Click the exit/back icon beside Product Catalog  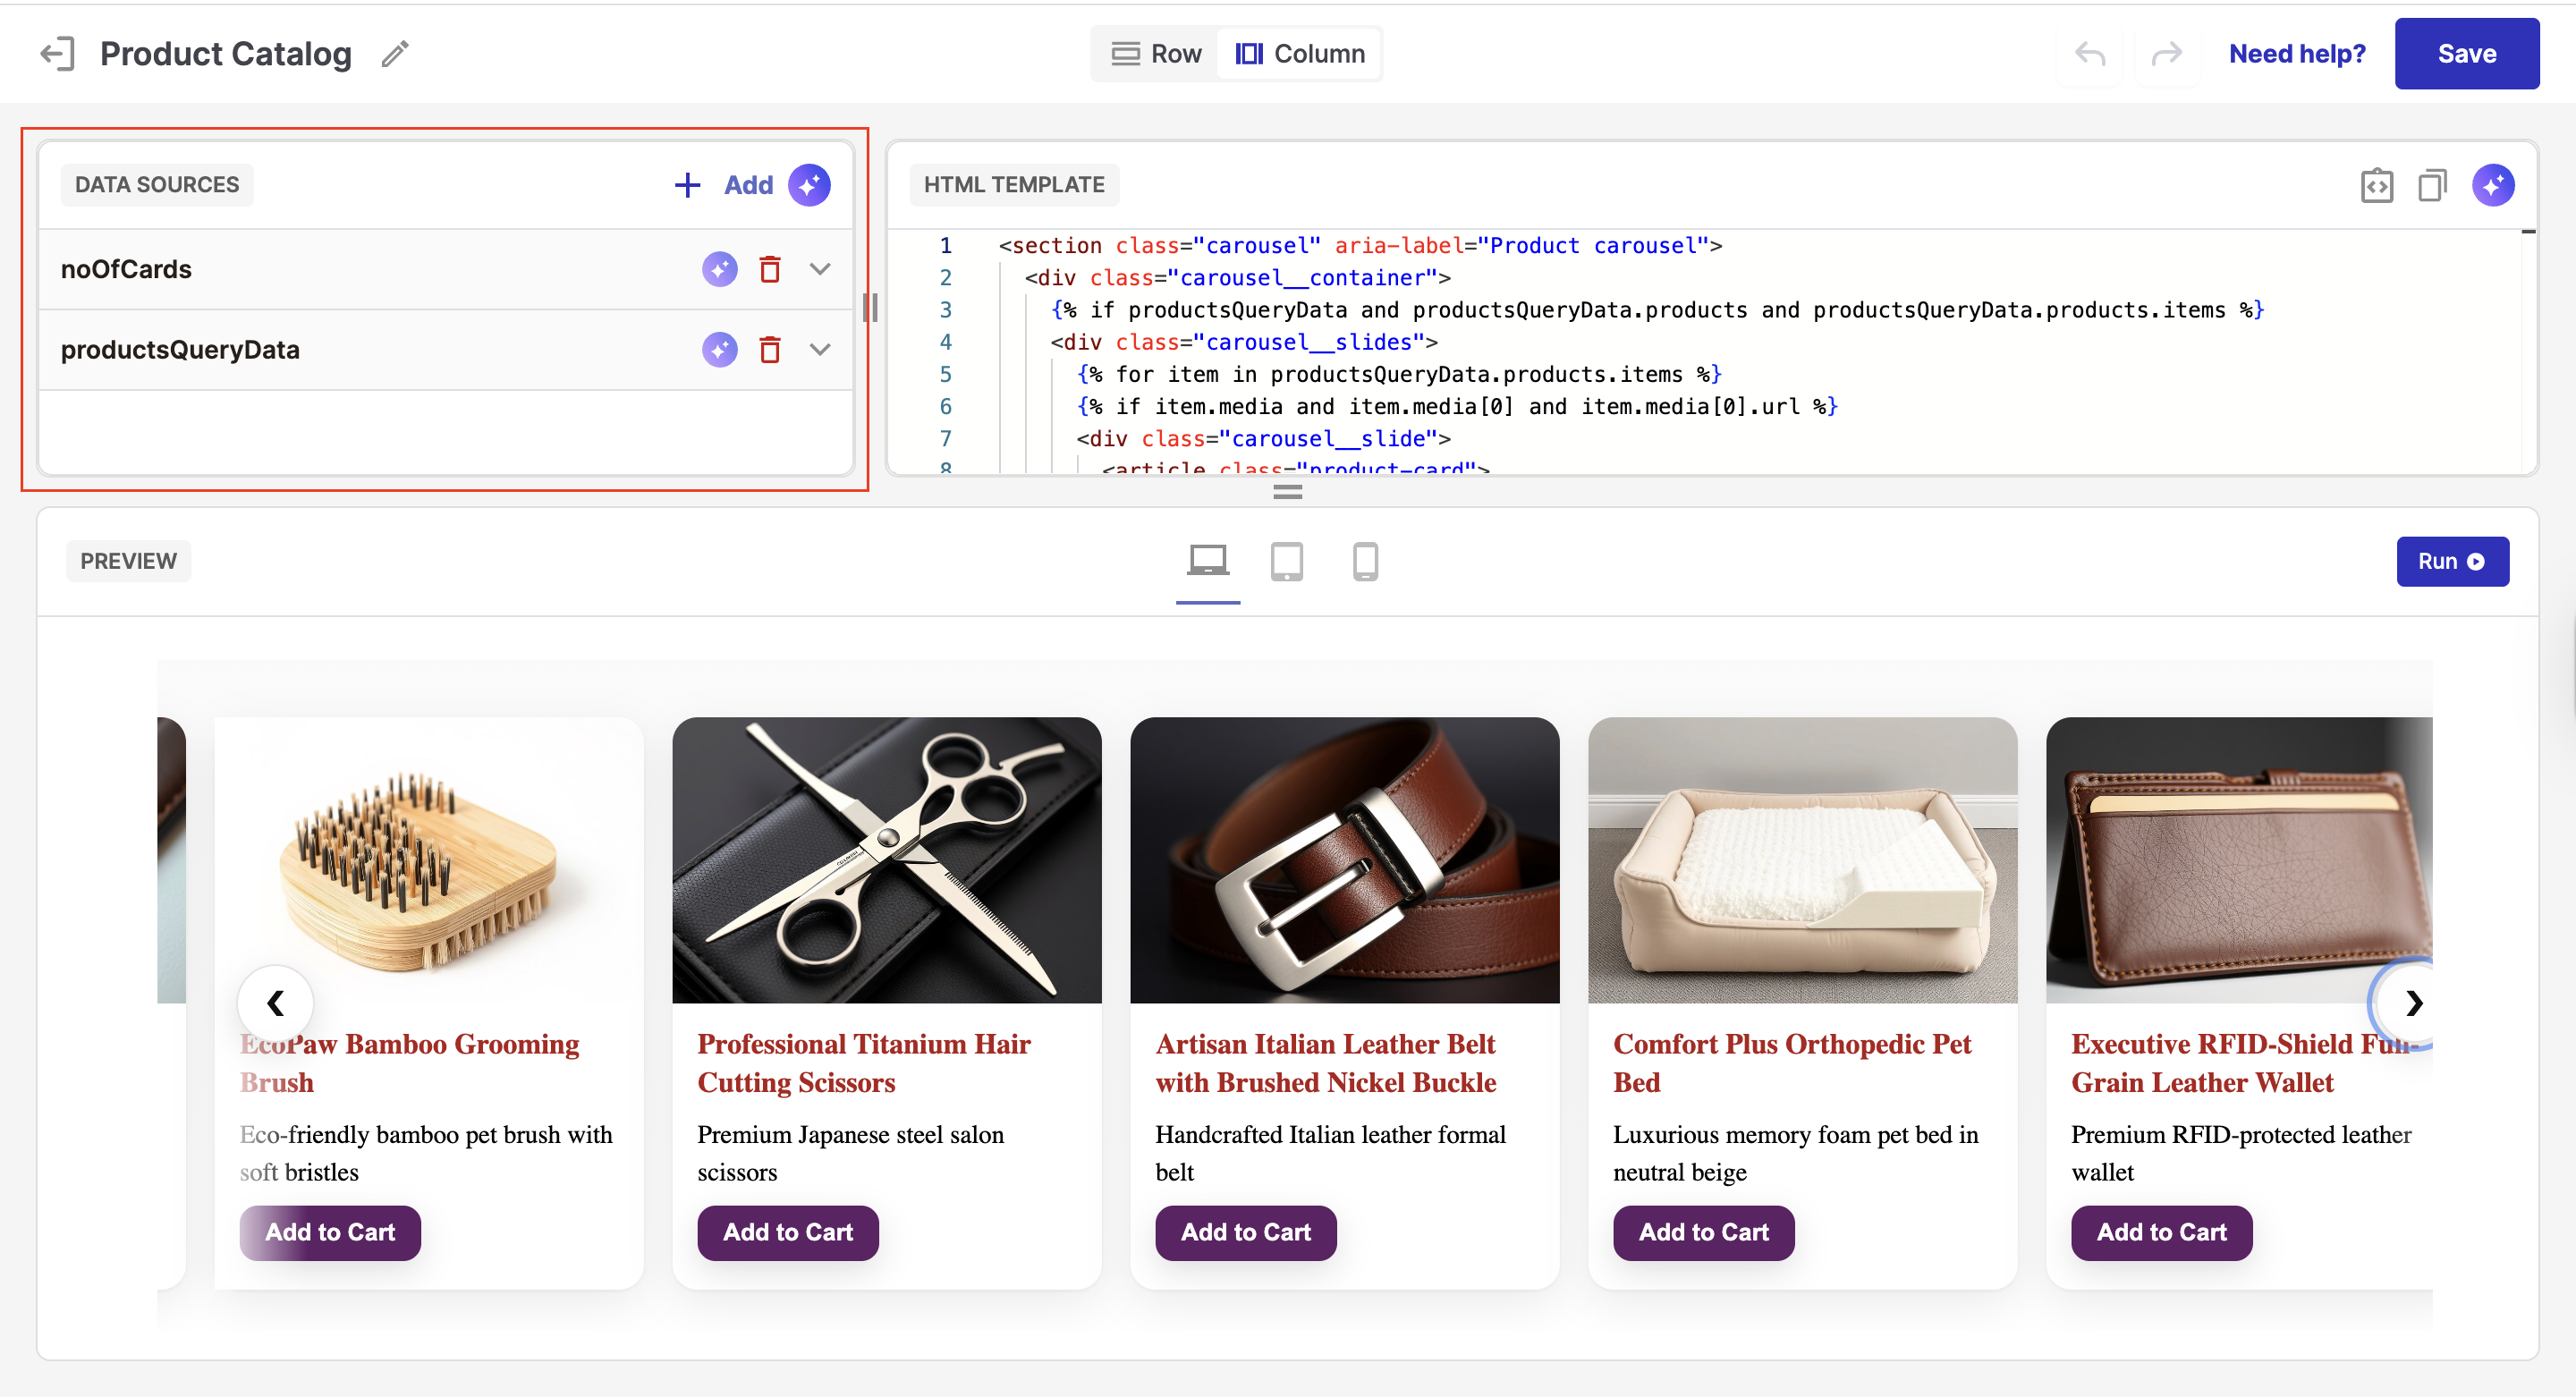pyautogui.click(x=57, y=54)
